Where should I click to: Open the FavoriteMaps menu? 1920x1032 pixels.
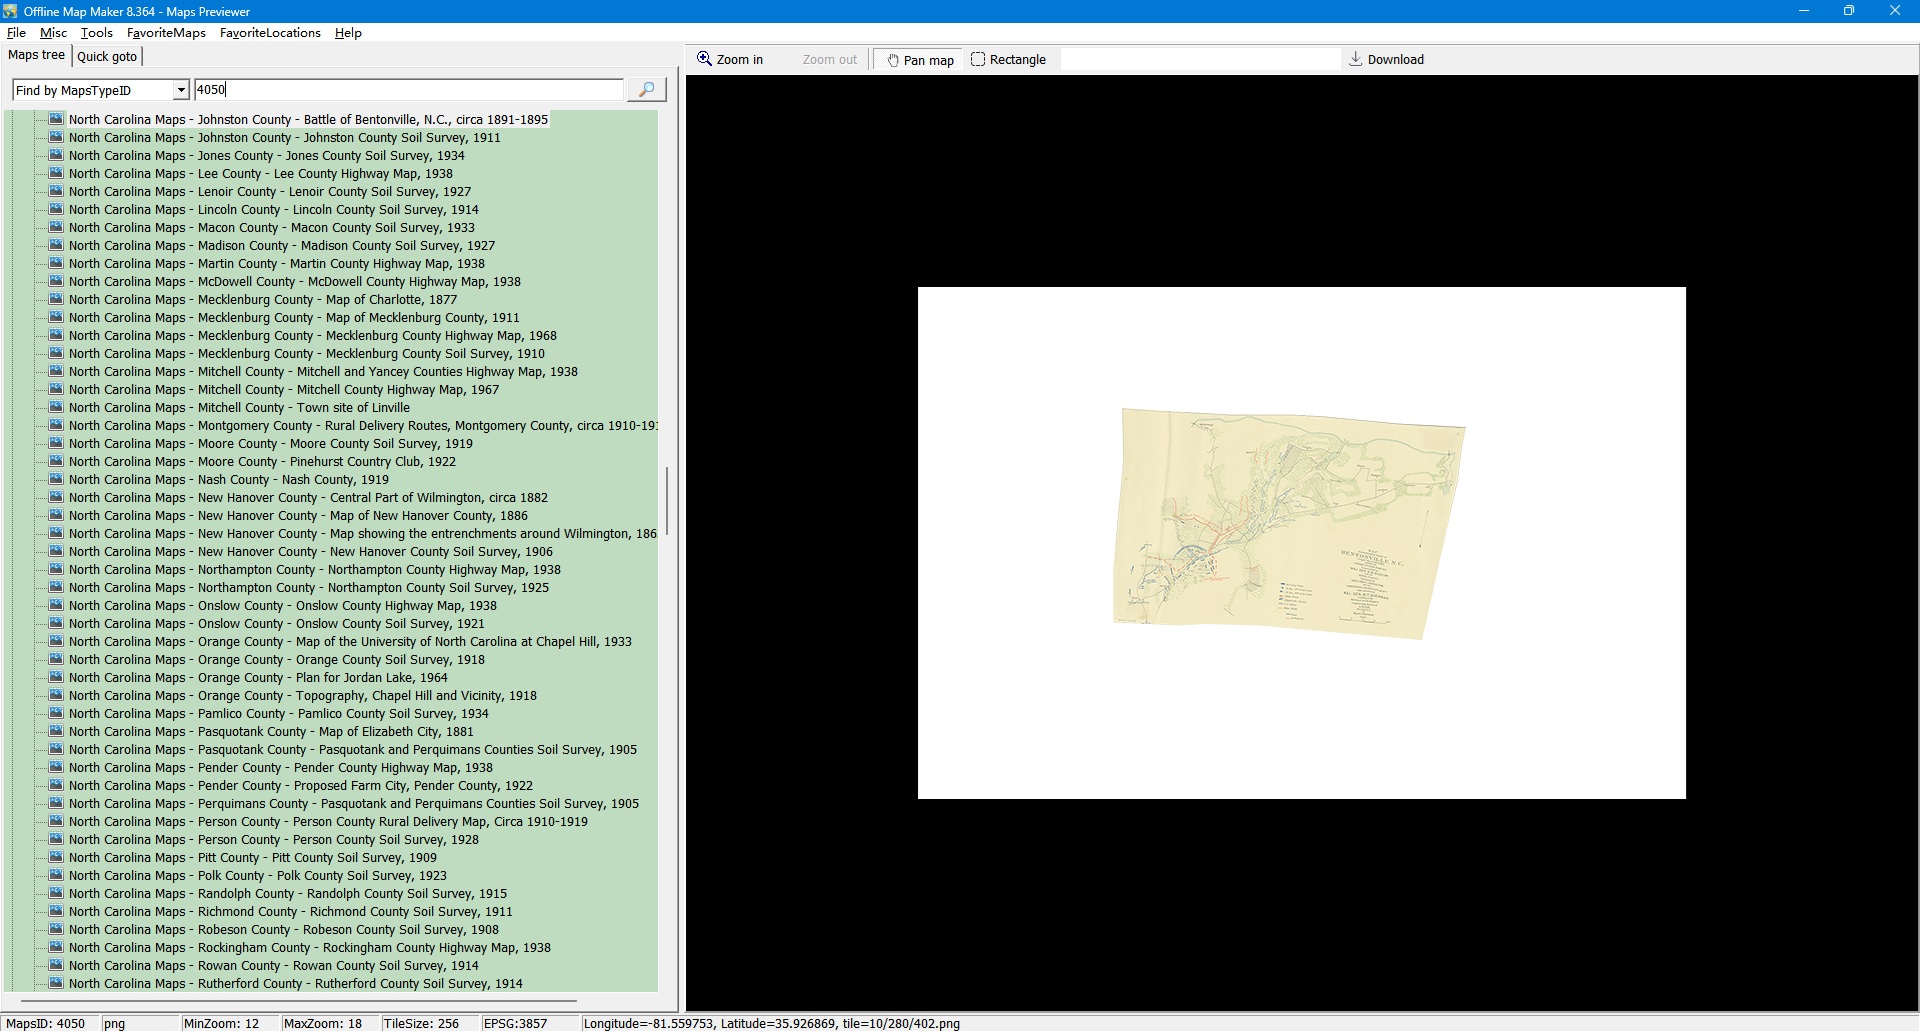click(166, 33)
